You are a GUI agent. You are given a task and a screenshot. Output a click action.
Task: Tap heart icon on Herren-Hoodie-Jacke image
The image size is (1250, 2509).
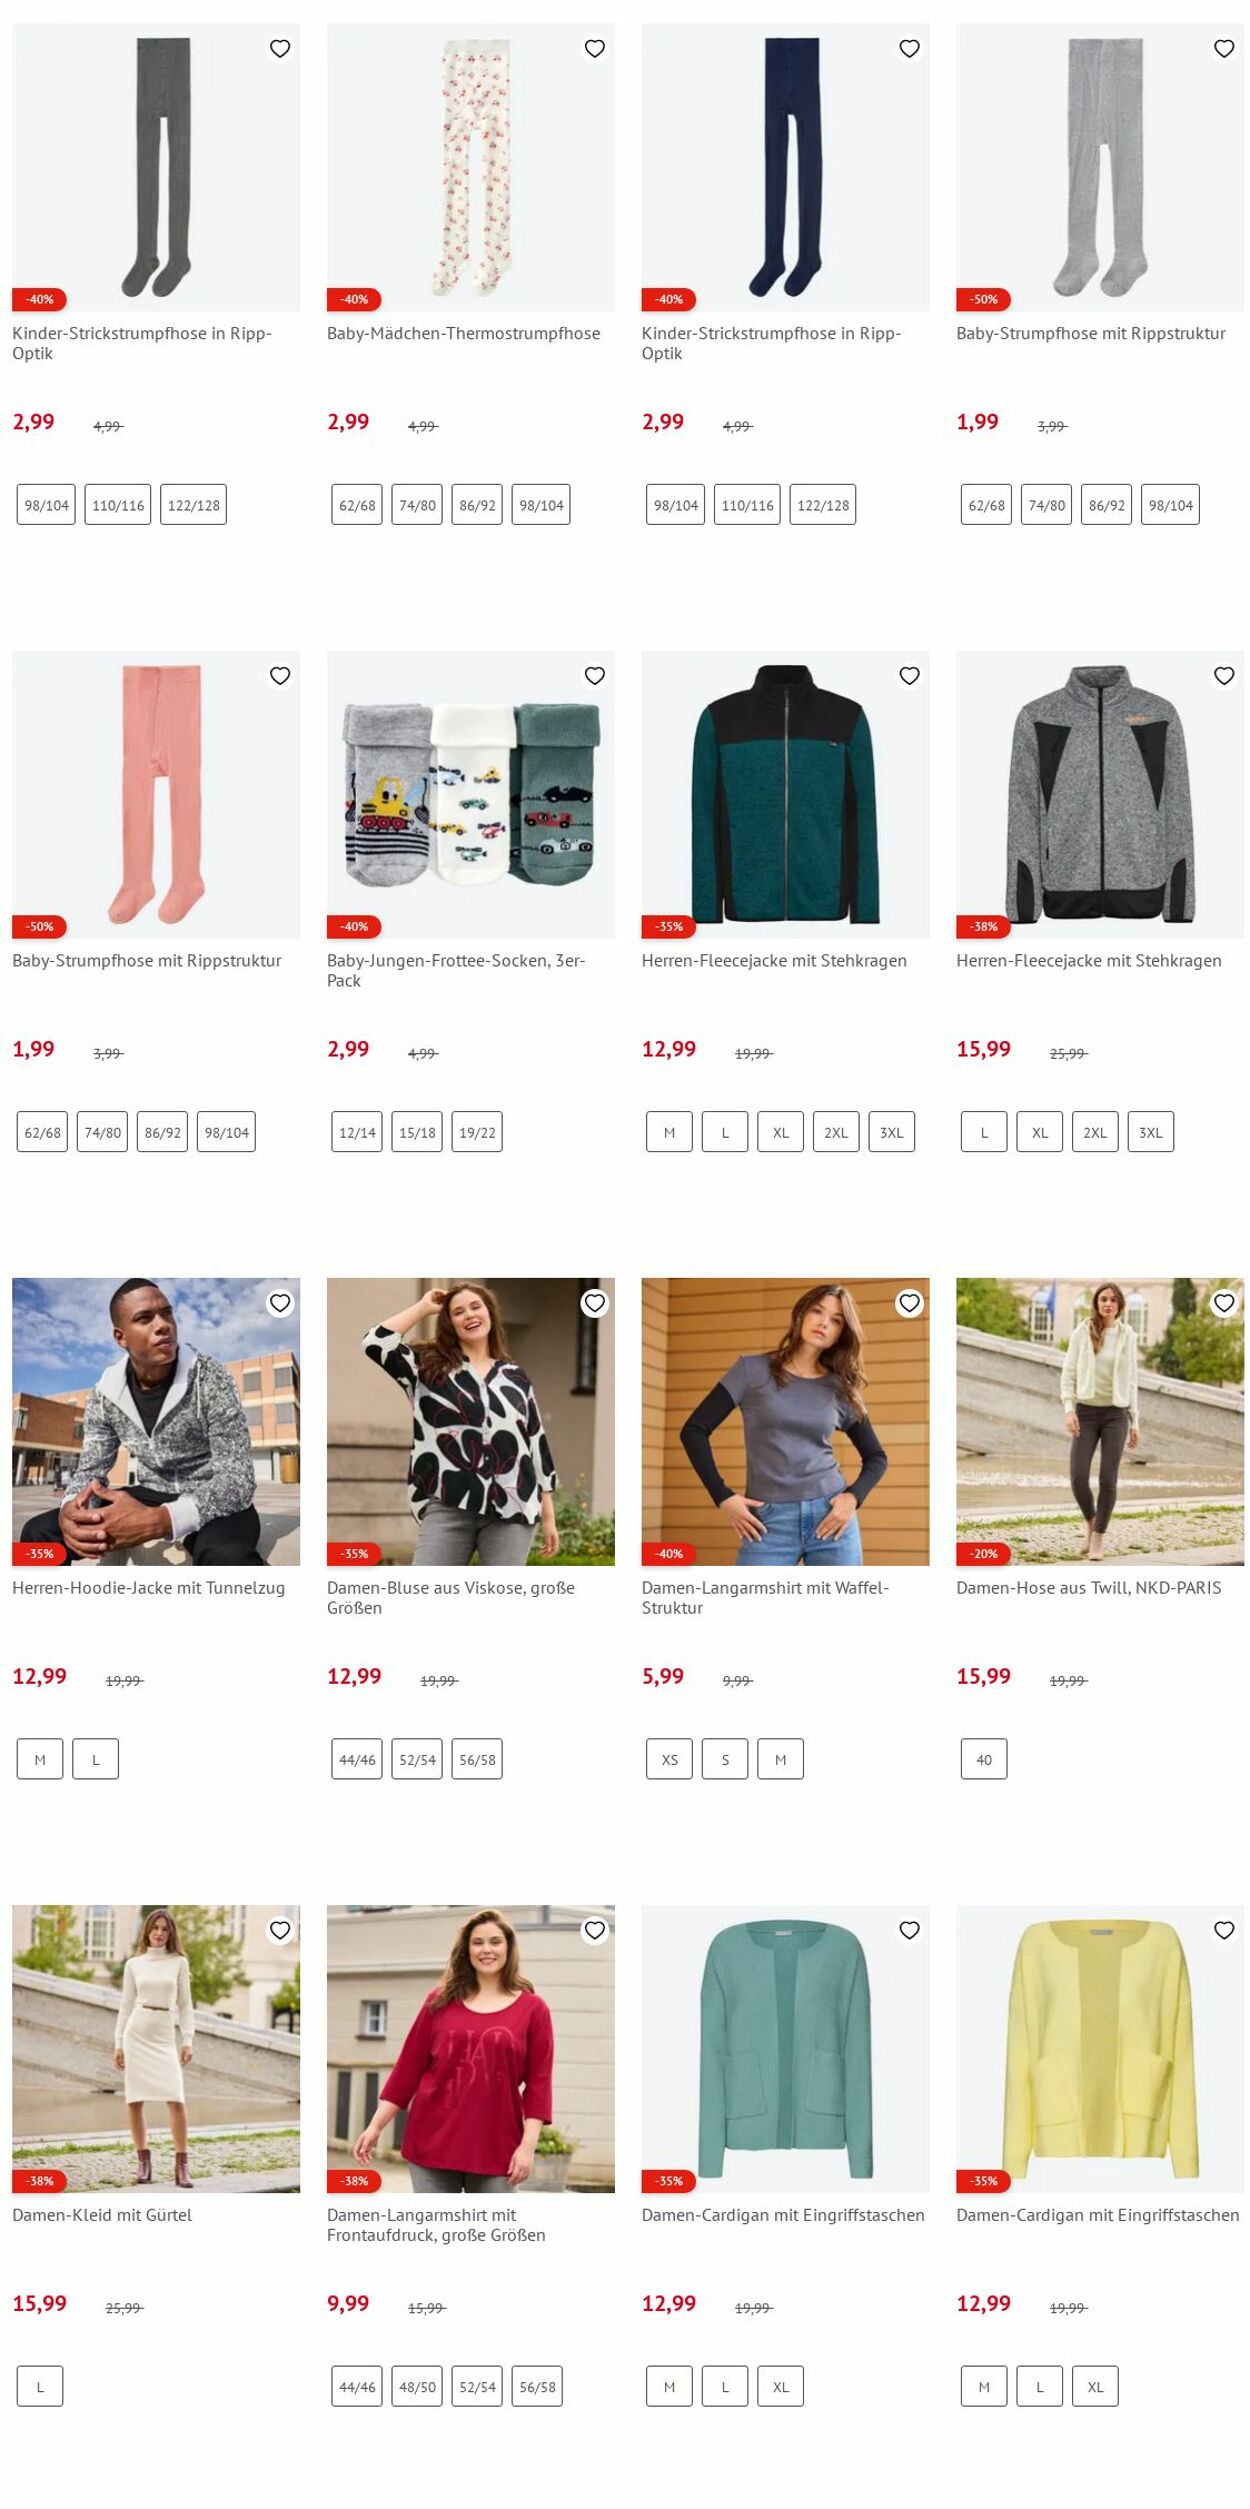280,1303
